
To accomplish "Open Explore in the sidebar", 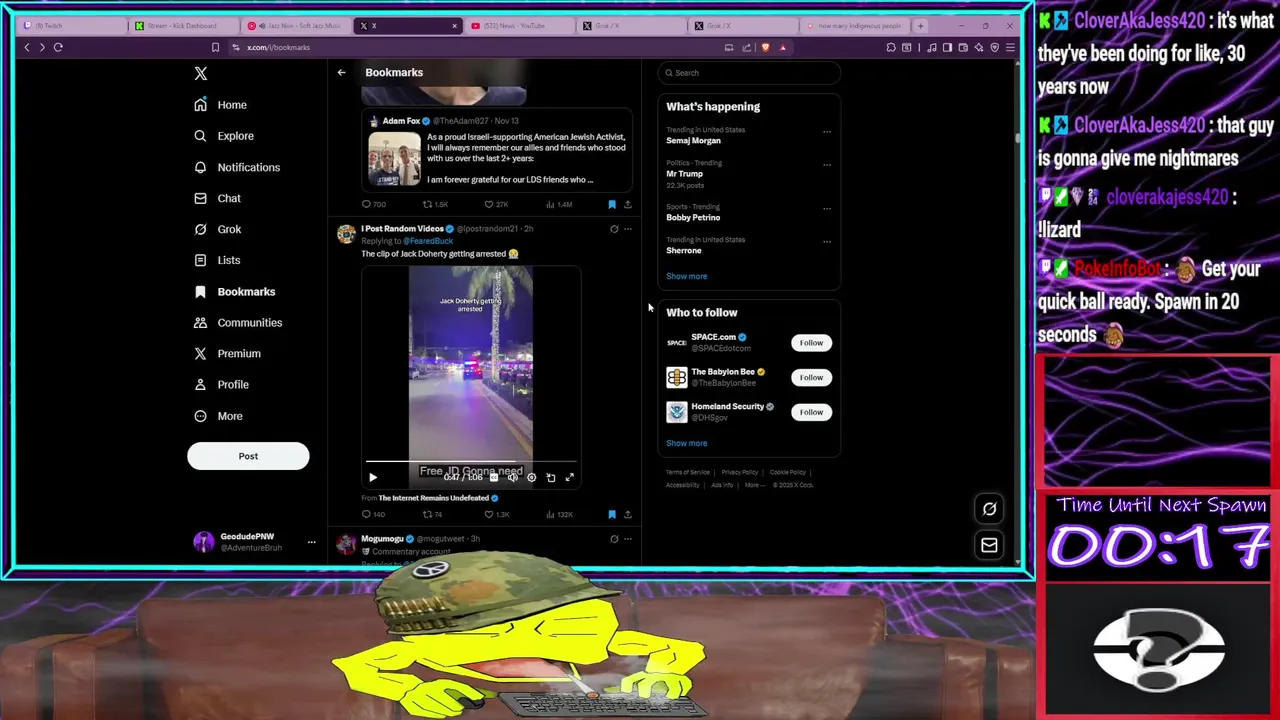I will click(224, 136).
